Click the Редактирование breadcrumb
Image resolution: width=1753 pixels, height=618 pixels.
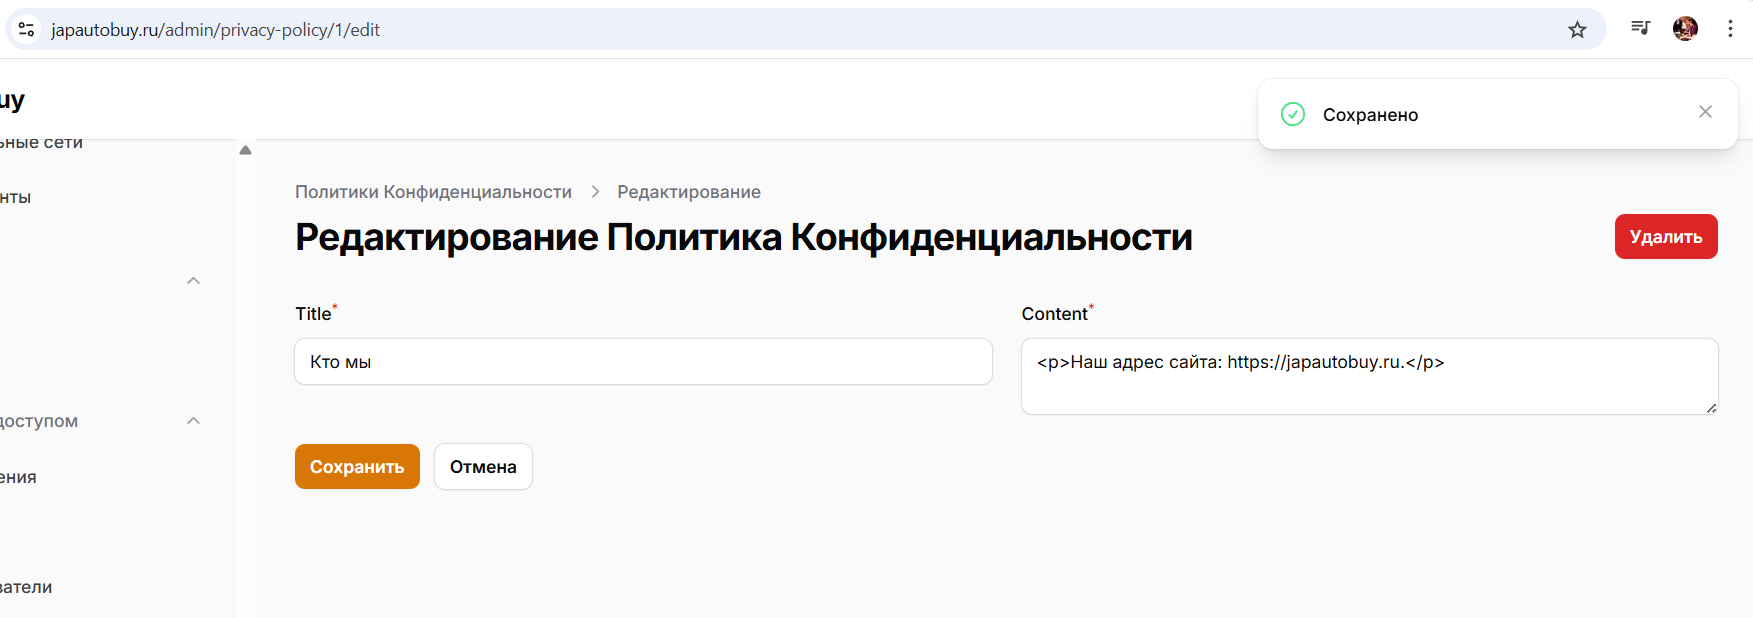pyautogui.click(x=689, y=192)
